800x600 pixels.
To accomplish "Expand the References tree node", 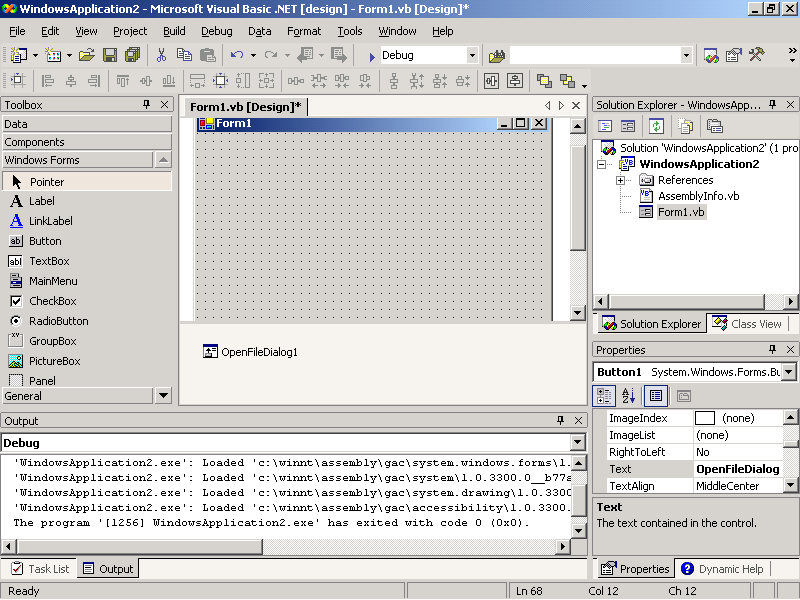I will 620,180.
